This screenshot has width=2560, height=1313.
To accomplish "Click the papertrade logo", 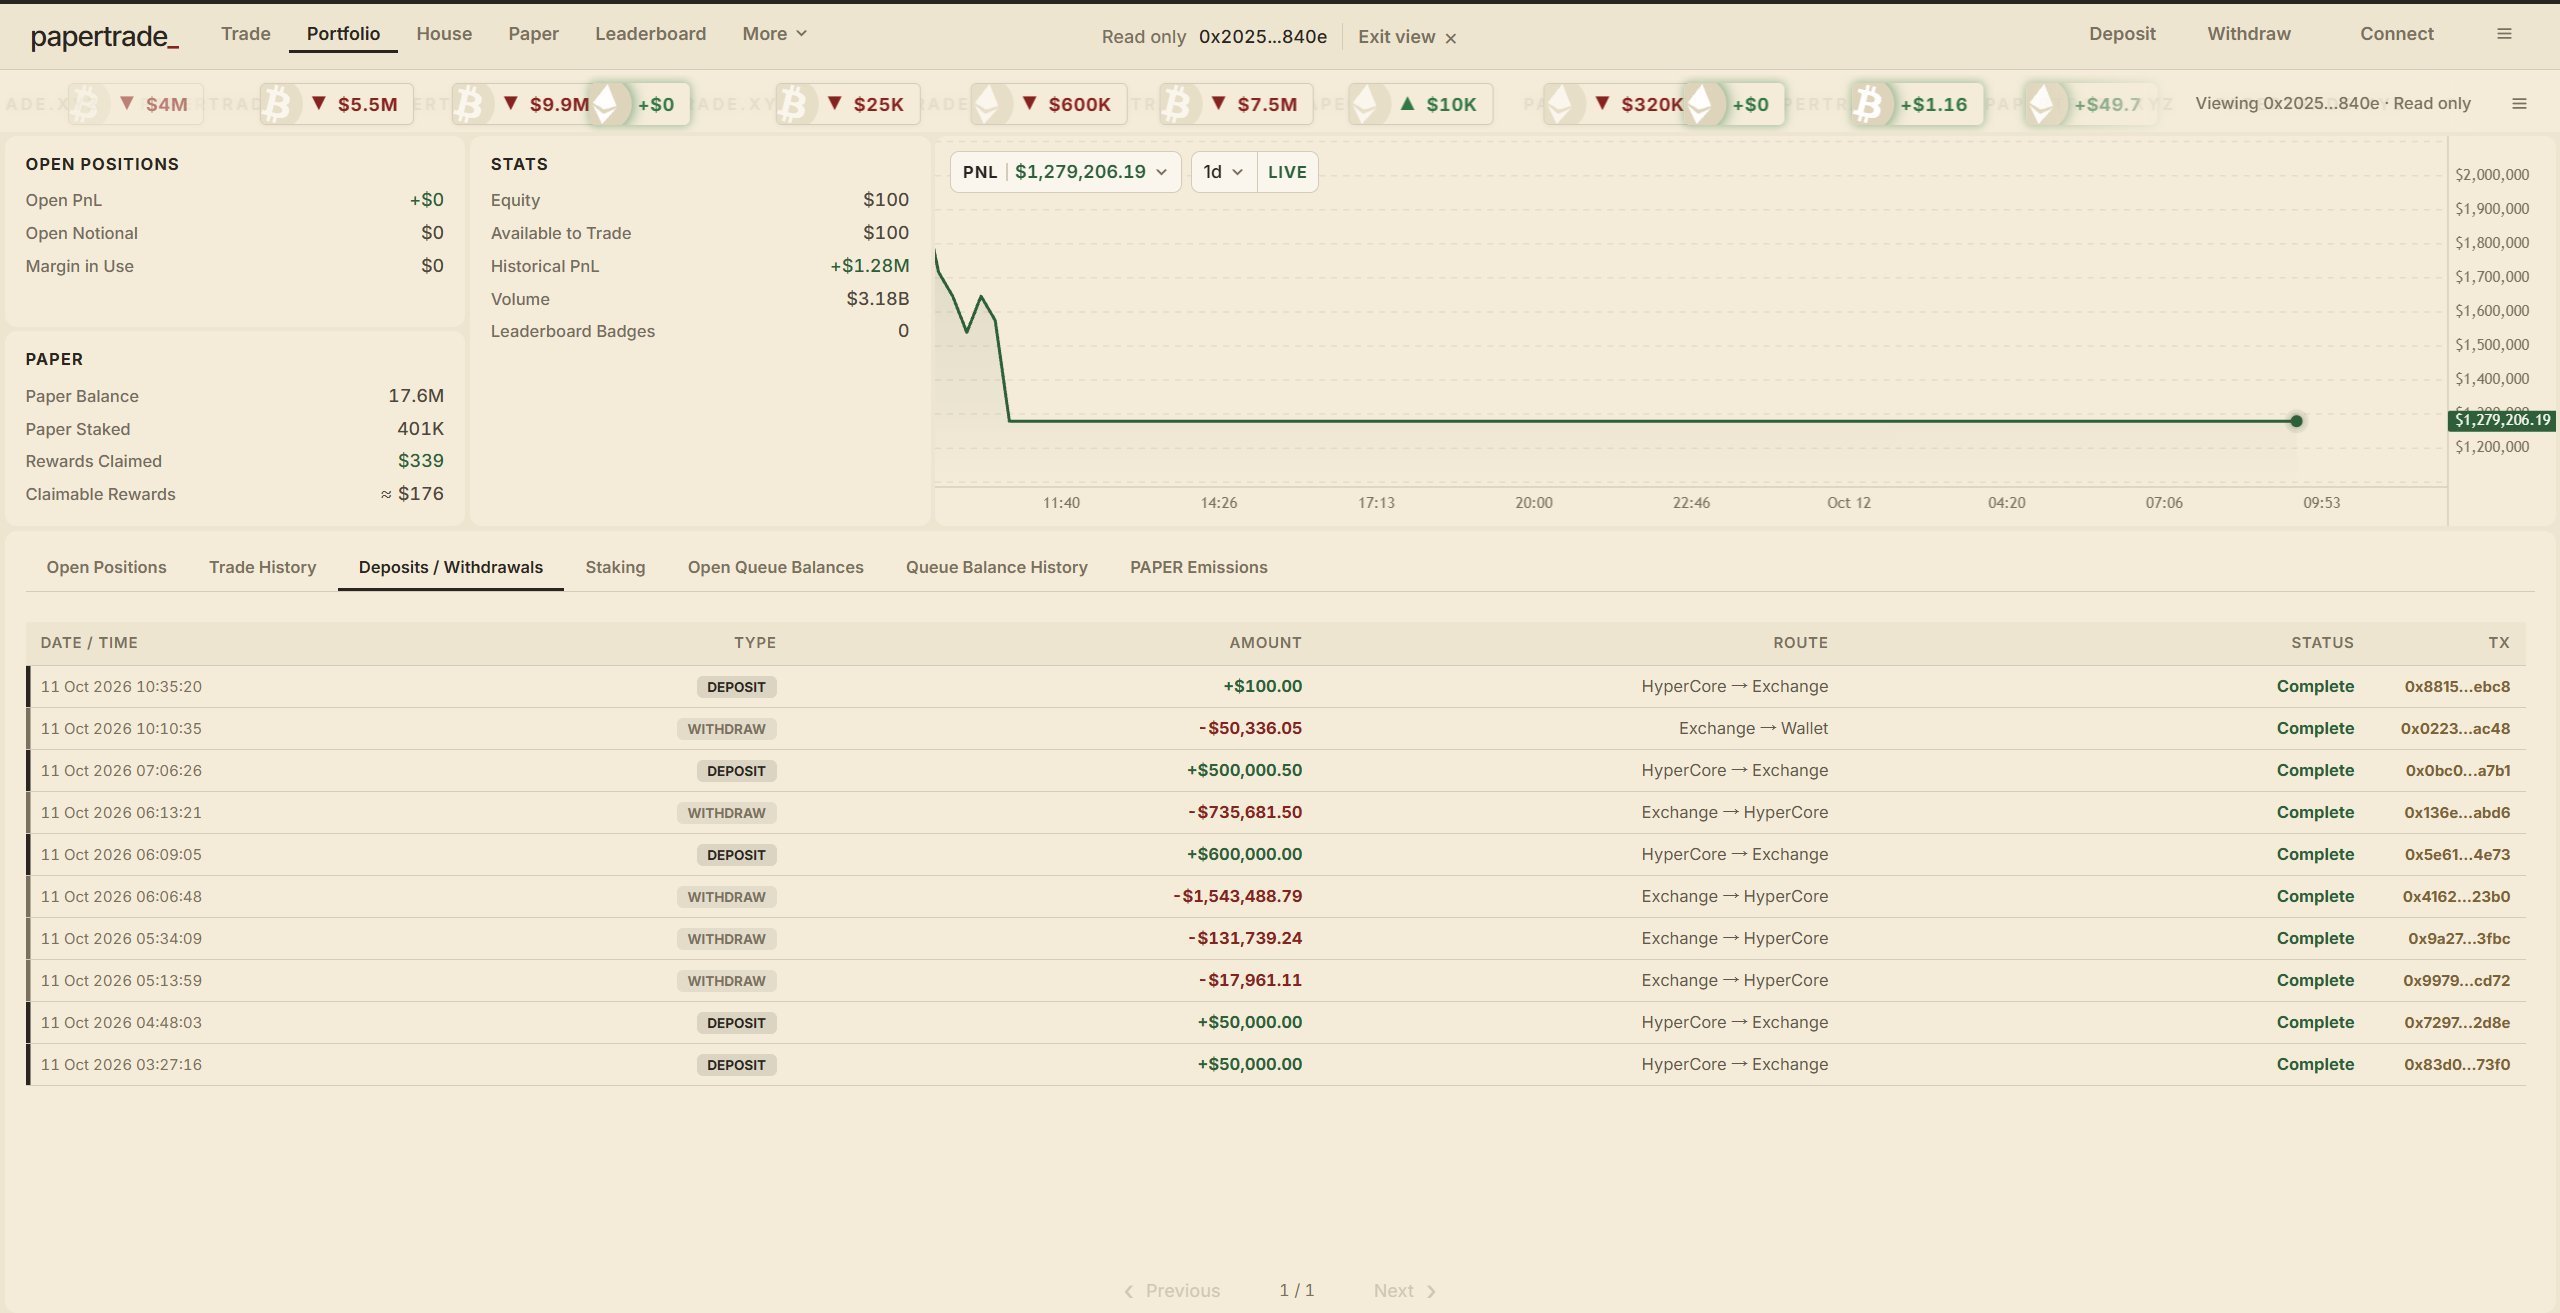I will click(105, 37).
